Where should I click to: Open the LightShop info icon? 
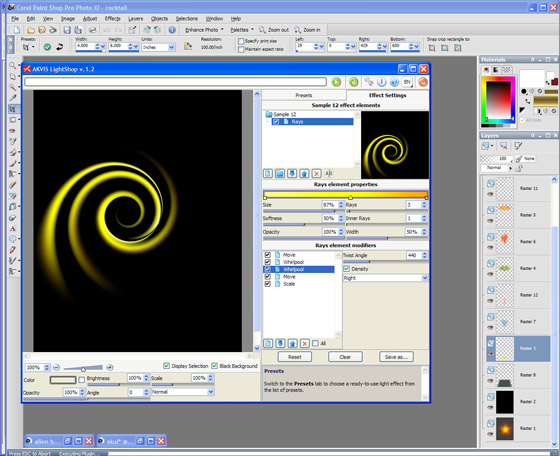381,82
